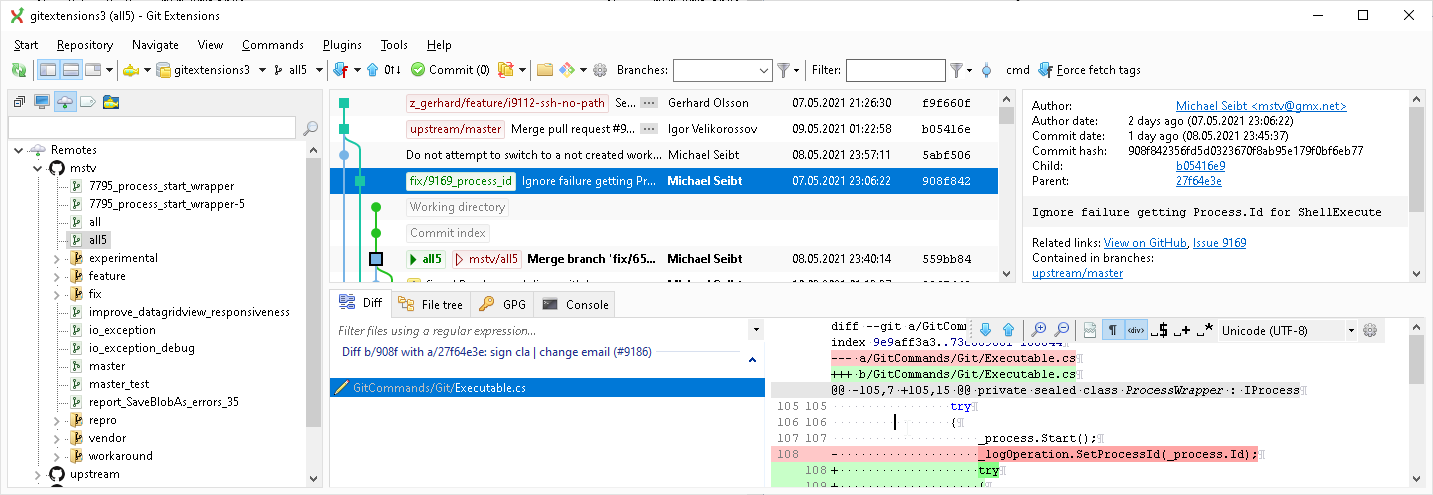Click the blue commit node icon near cmd
Viewport: 1433px width, 495px height.
tap(987, 70)
